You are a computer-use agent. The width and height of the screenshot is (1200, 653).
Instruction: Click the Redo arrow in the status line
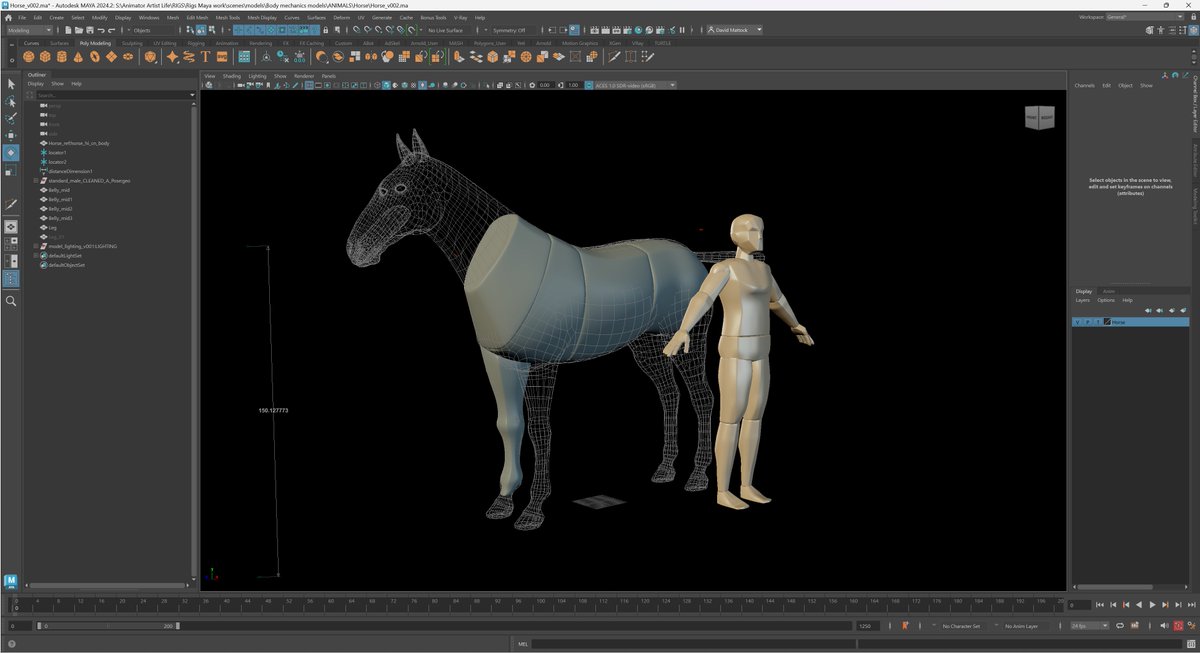click(x=112, y=30)
